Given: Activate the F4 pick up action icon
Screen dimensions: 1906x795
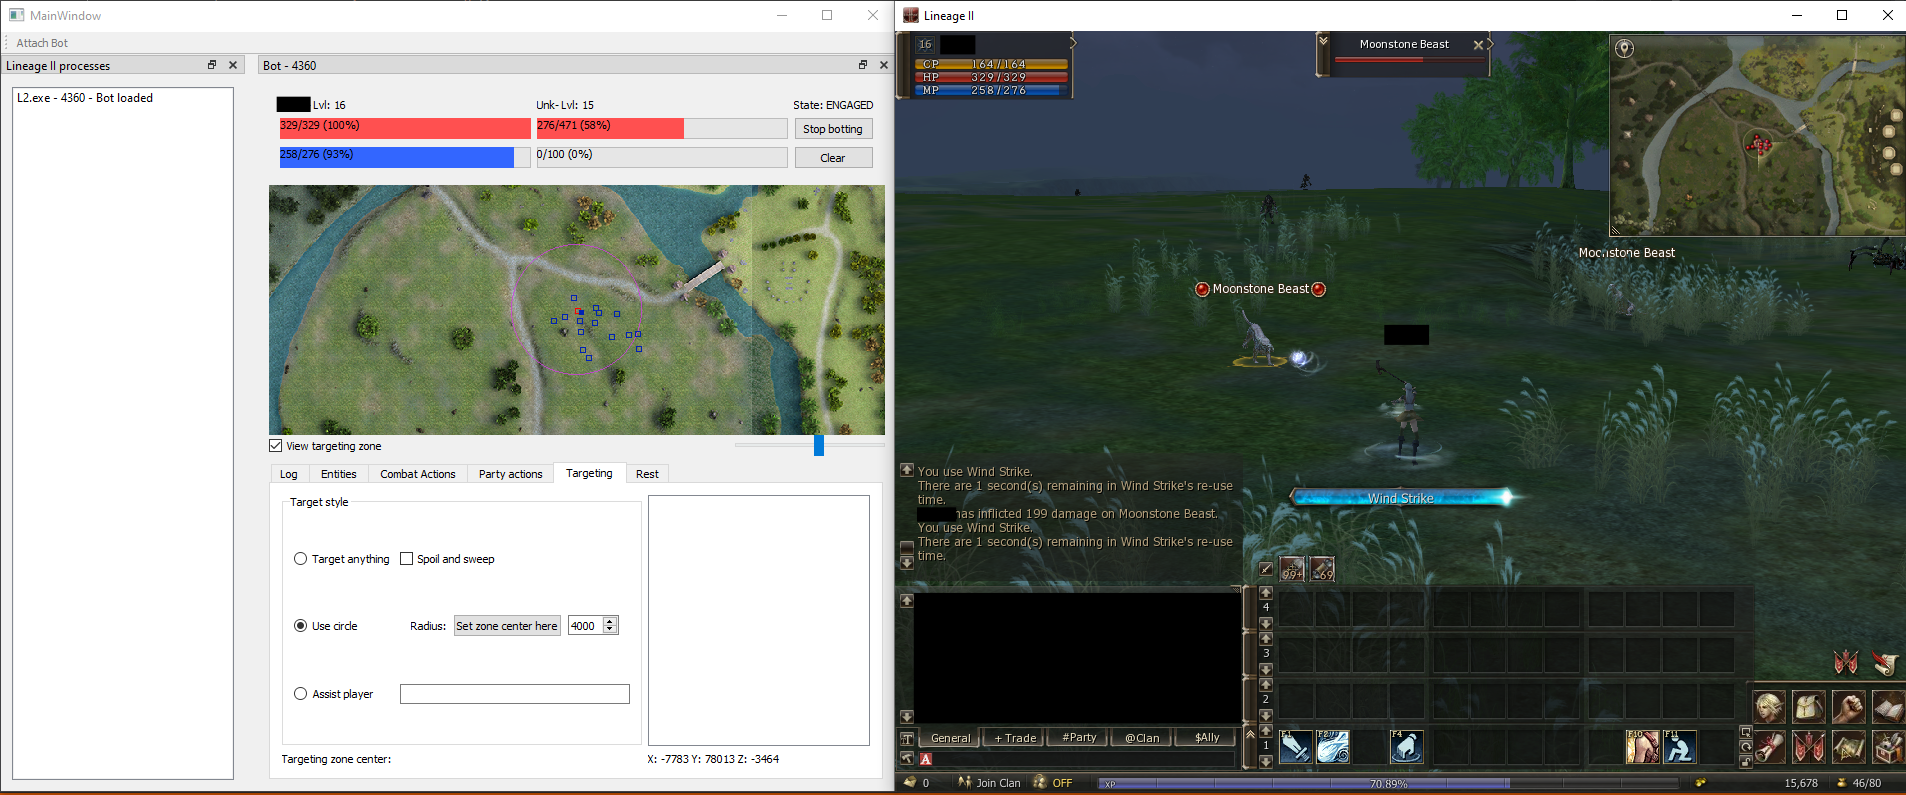Looking at the screenshot, I should click(1407, 746).
